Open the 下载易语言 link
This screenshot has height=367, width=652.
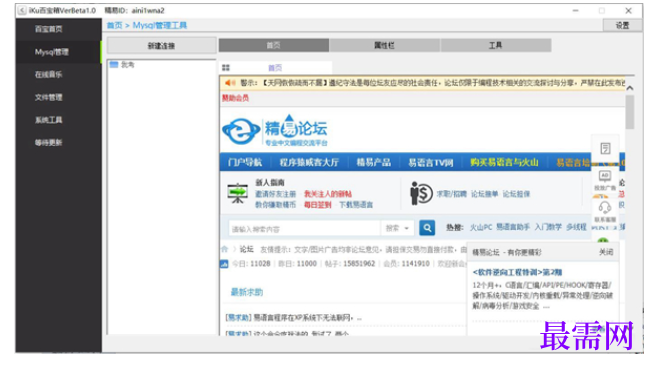[x=356, y=205]
